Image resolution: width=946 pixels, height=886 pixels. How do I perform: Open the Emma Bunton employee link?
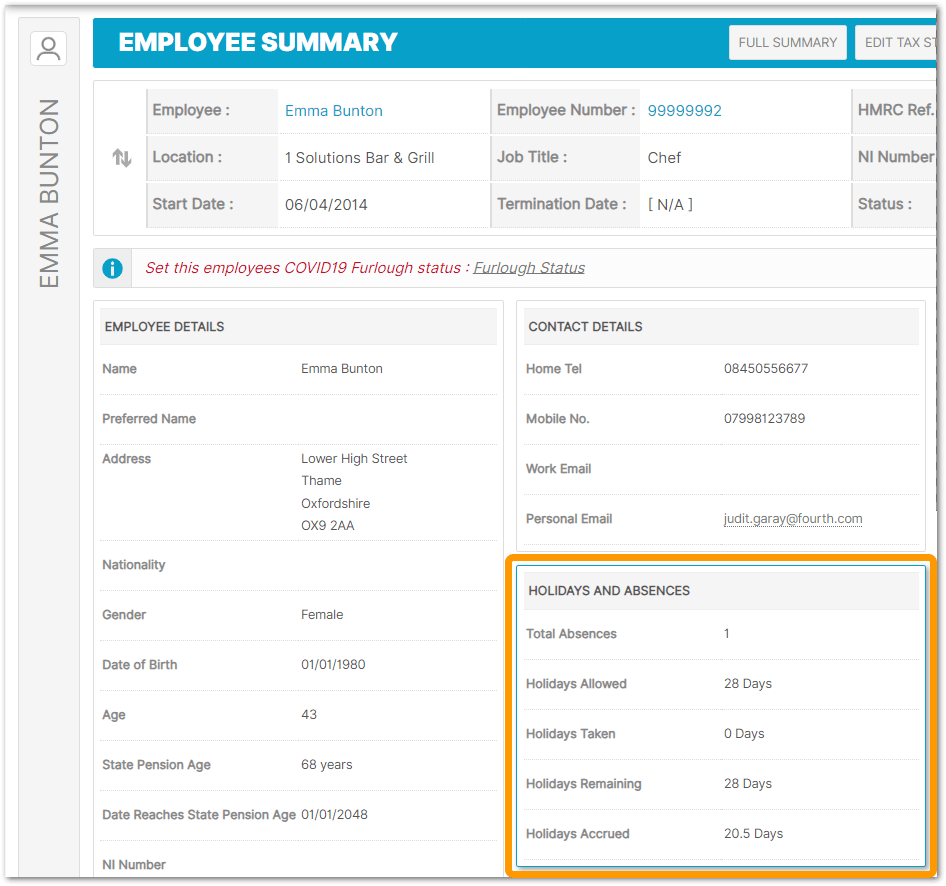click(333, 111)
